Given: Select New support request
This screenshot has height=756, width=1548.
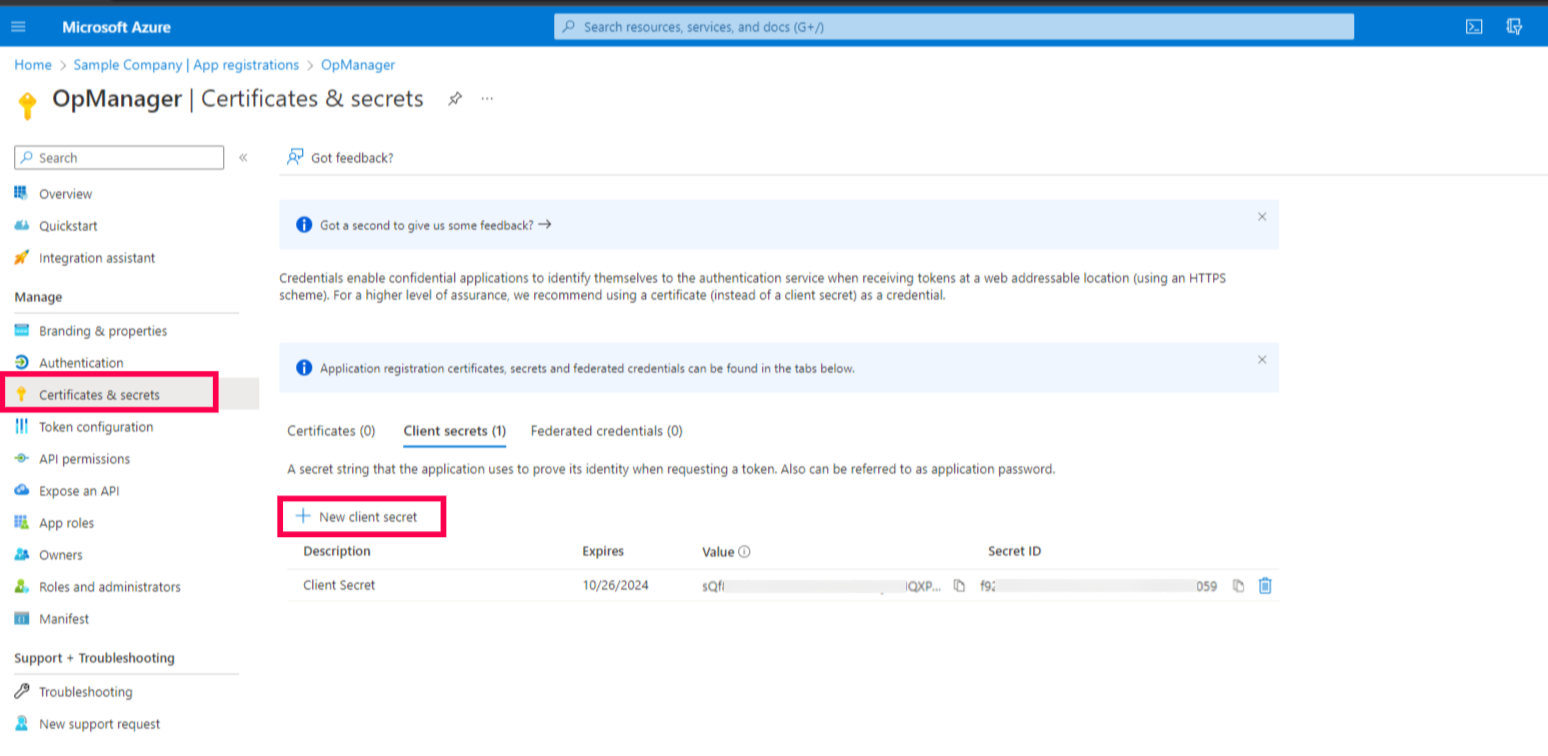Looking at the screenshot, I should pyautogui.click(x=99, y=724).
